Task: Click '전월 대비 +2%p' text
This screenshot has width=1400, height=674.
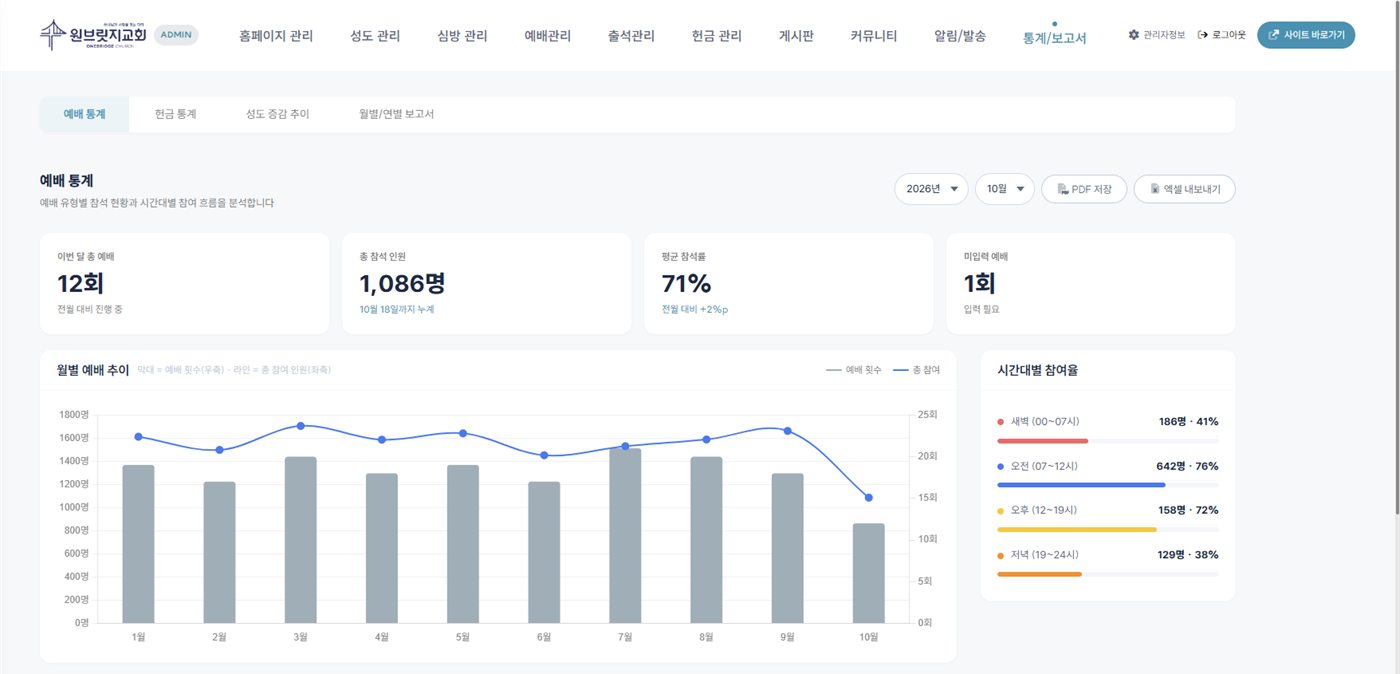Action: 695,309
